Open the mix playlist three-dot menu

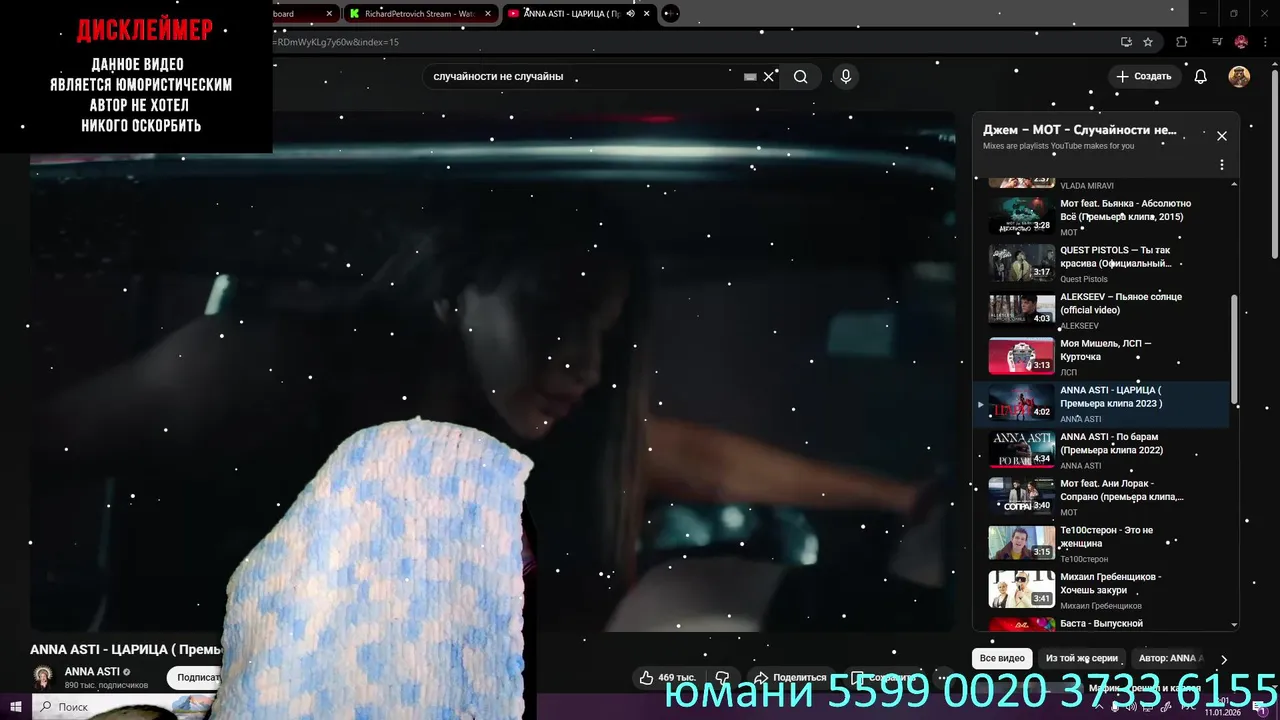1221,165
